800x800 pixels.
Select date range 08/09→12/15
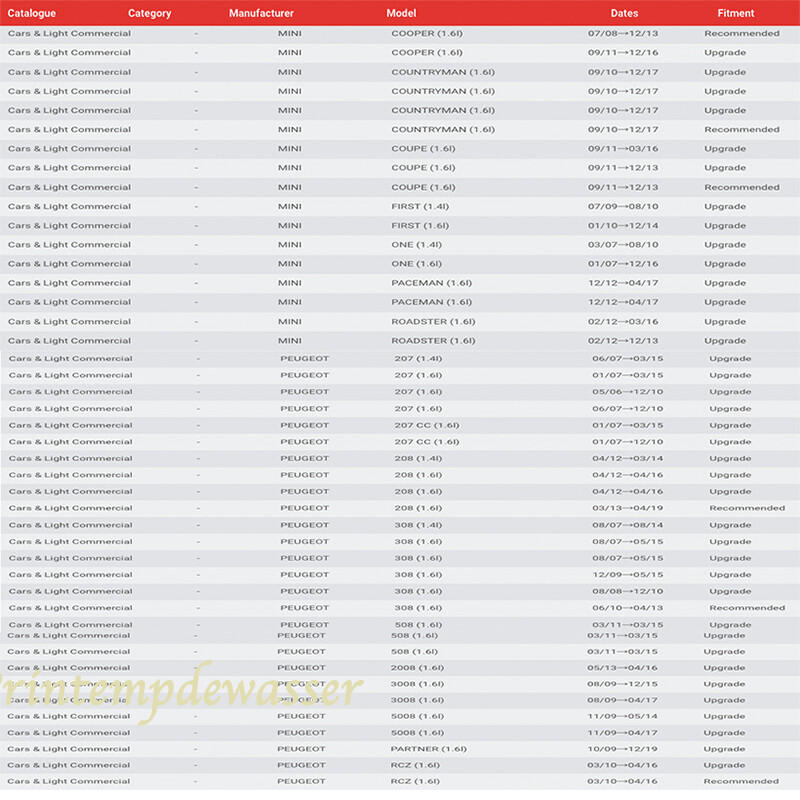click(622, 684)
